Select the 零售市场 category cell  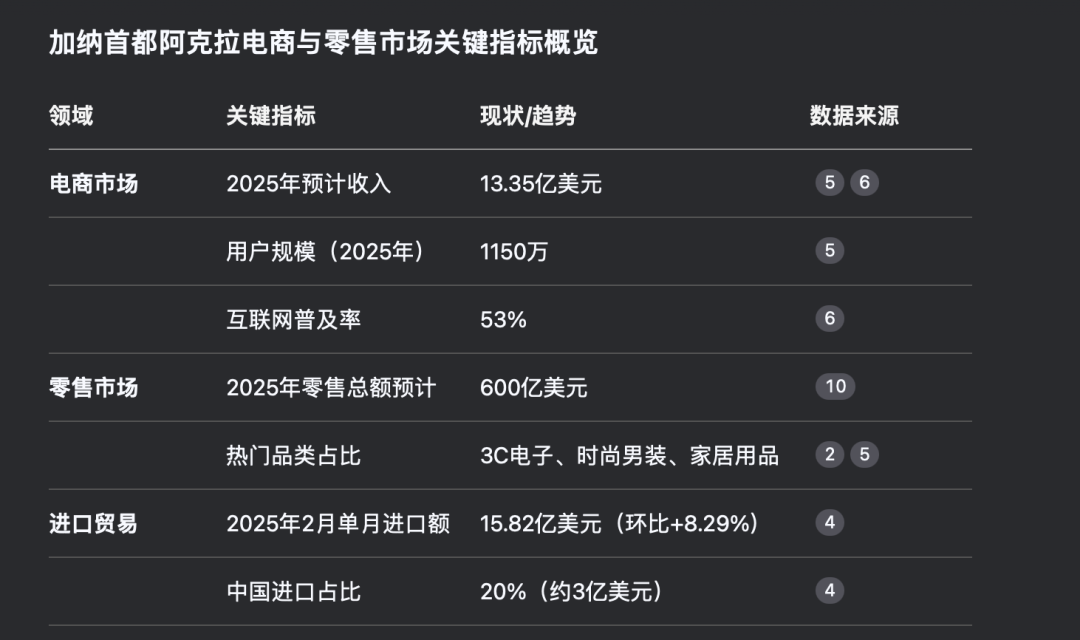coord(94,388)
